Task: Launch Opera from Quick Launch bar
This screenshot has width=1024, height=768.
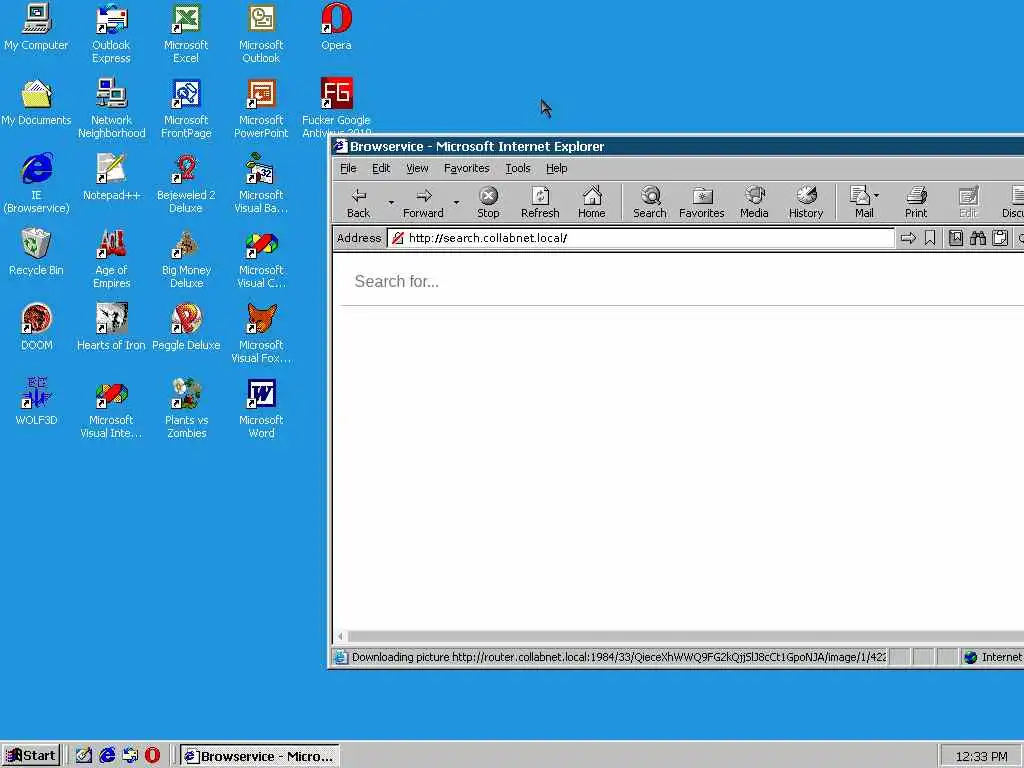Action: (152, 756)
